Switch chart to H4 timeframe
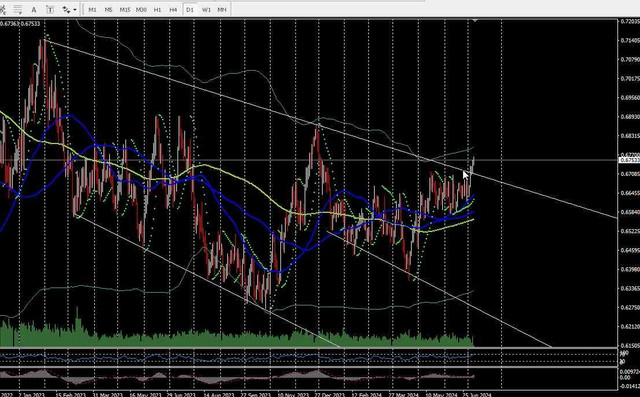The image size is (640, 397). 173,9
